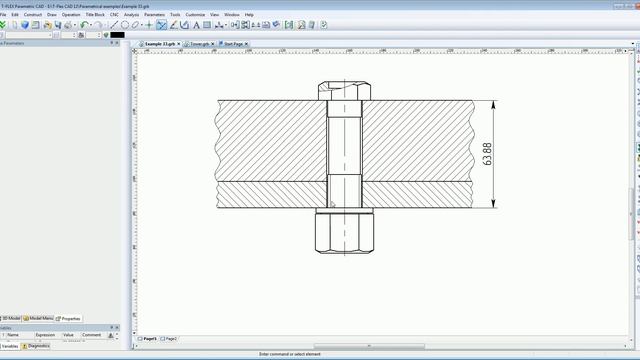Click the new document icon
The image size is (640, 360).
point(14,25)
